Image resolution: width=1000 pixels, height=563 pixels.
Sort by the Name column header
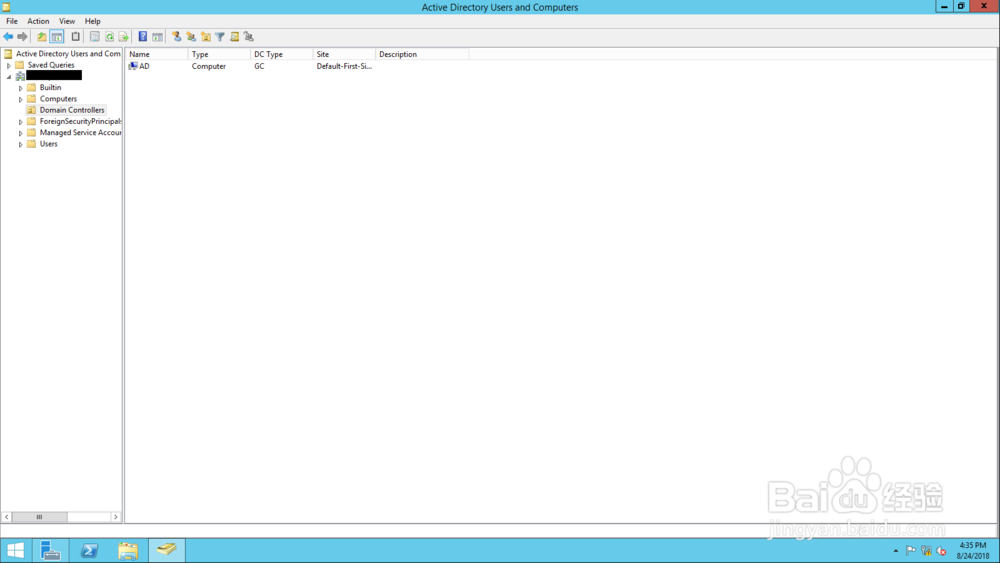(x=157, y=54)
